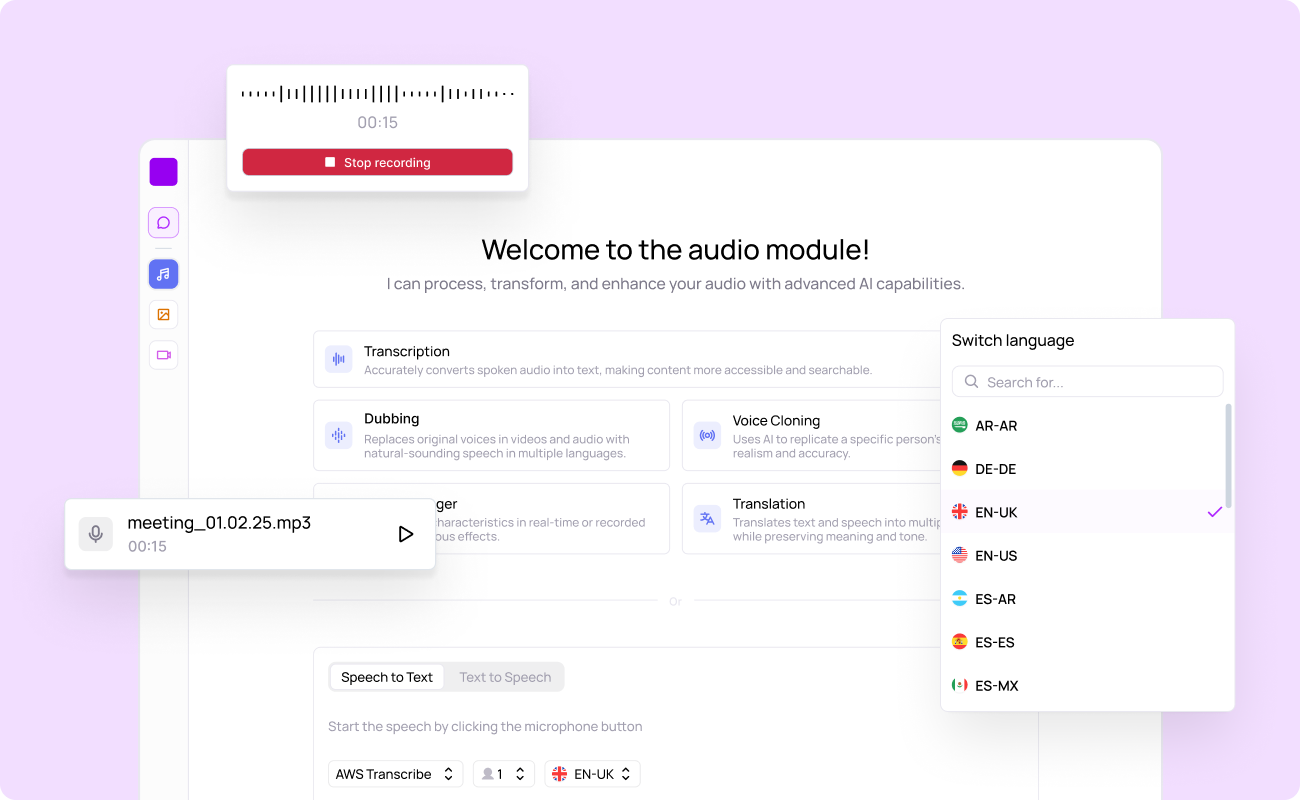Choose DE-DE from the language list
The width and height of the screenshot is (1300, 800).
click(x=1083, y=469)
